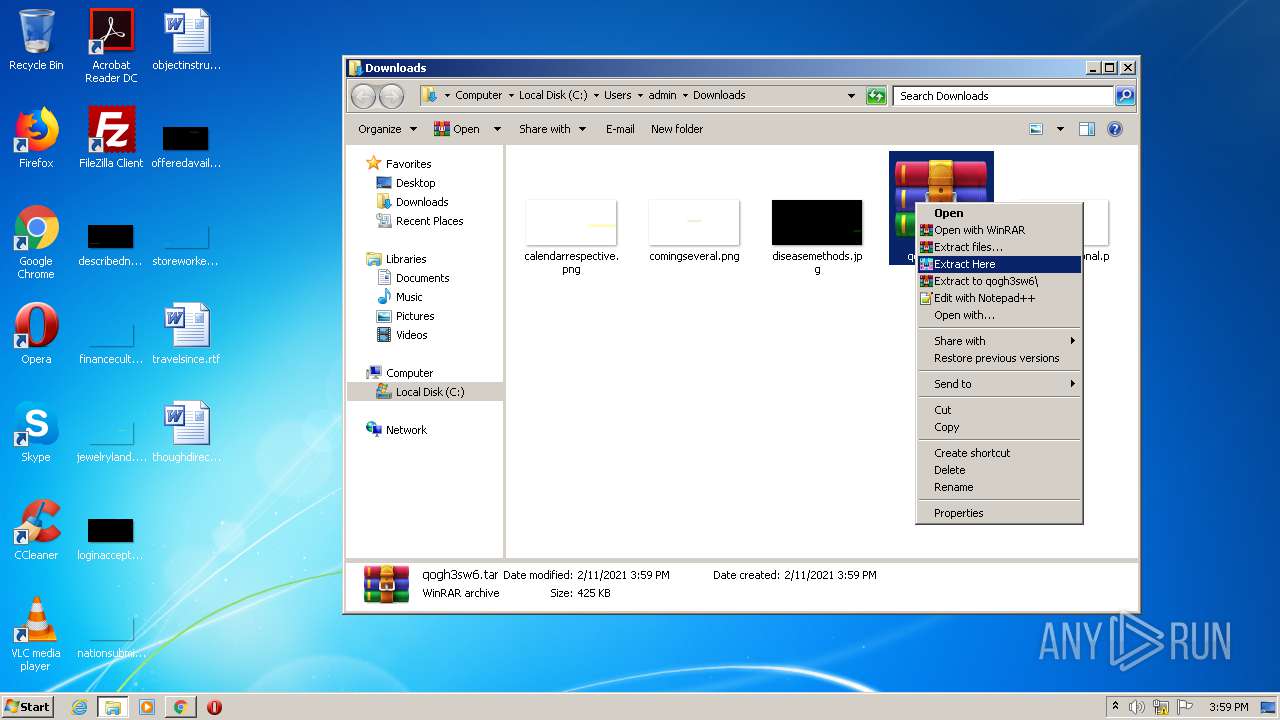Click the volume speaker tray icon
Image resolution: width=1280 pixels, height=720 pixels.
click(1137, 707)
